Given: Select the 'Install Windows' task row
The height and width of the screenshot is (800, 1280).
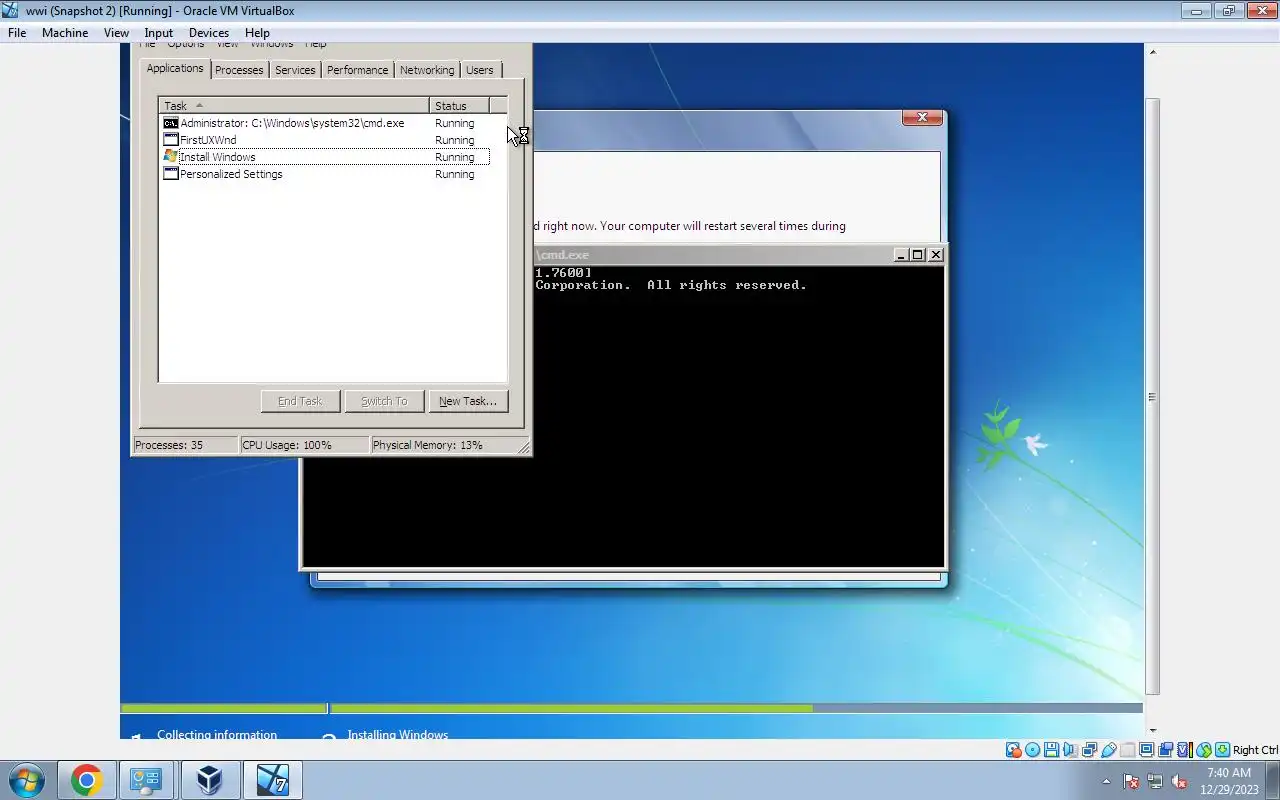Looking at the screenshot, I should (325, 157).
